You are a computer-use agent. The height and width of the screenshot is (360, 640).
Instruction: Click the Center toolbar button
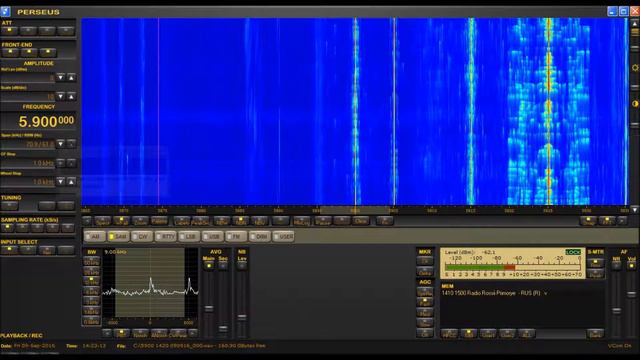click(x=159, y=221)
